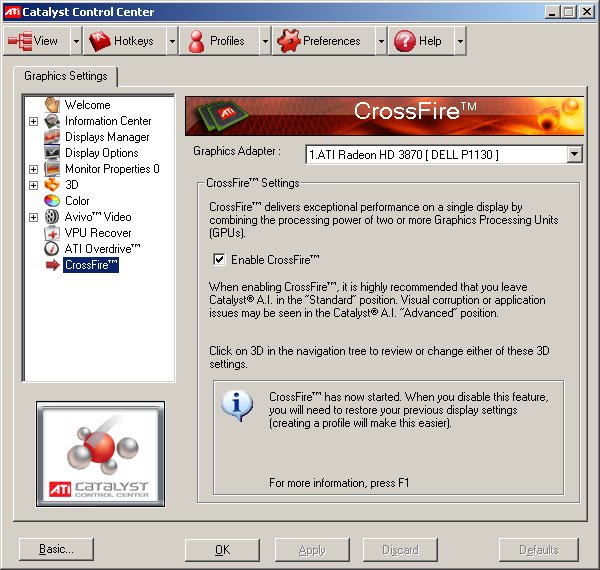Open the Profiles dropdown arrow
This screenshot has width=600, height=570.
(x=265, y=41)
